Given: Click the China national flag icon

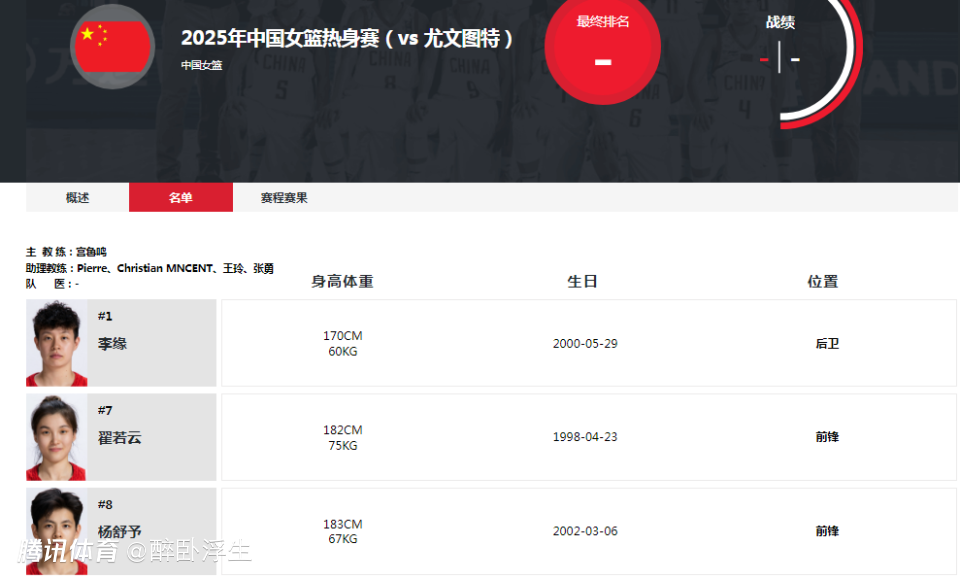Looking at the screenshot, I should 113,47.
